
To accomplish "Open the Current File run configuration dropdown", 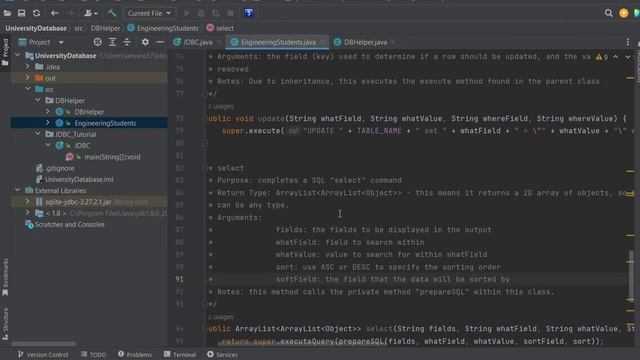I will [149, 13].
